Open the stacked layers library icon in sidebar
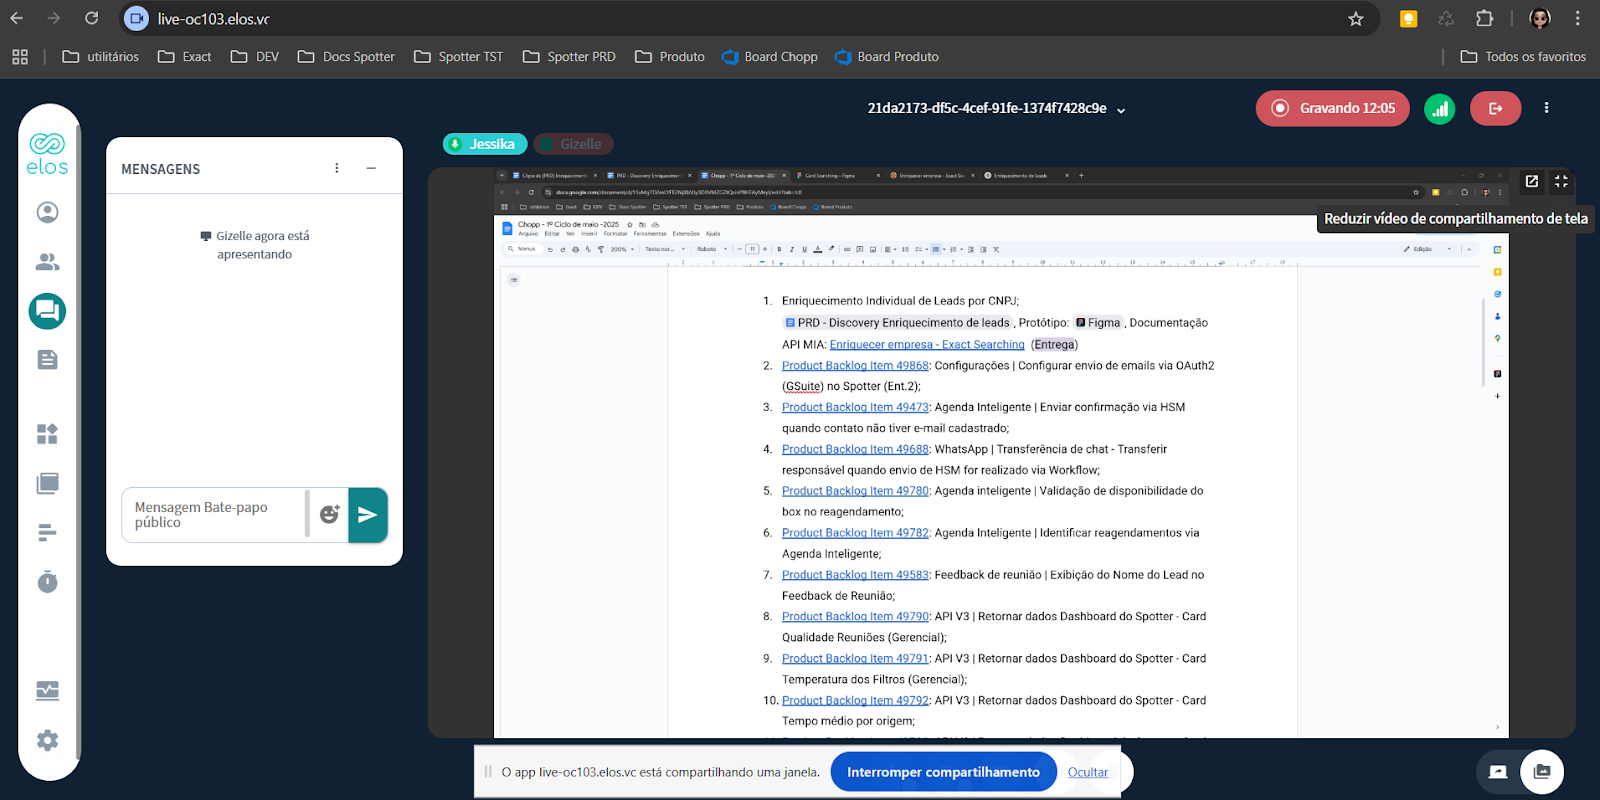 tap(47, 484)
